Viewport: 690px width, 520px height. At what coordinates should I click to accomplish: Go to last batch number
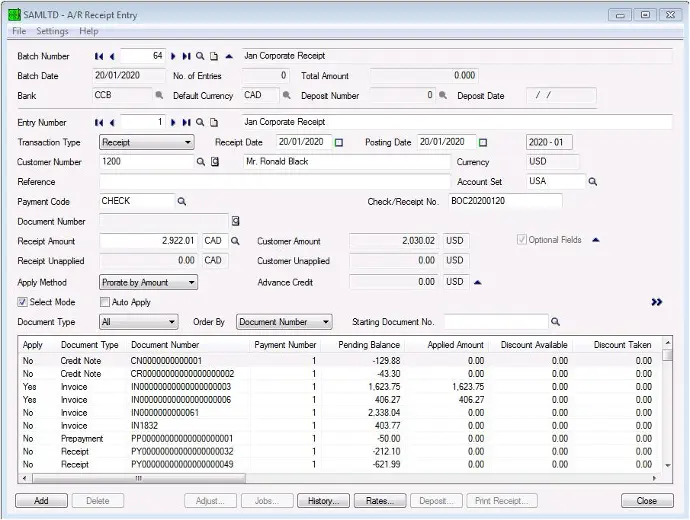coord(186,56)
